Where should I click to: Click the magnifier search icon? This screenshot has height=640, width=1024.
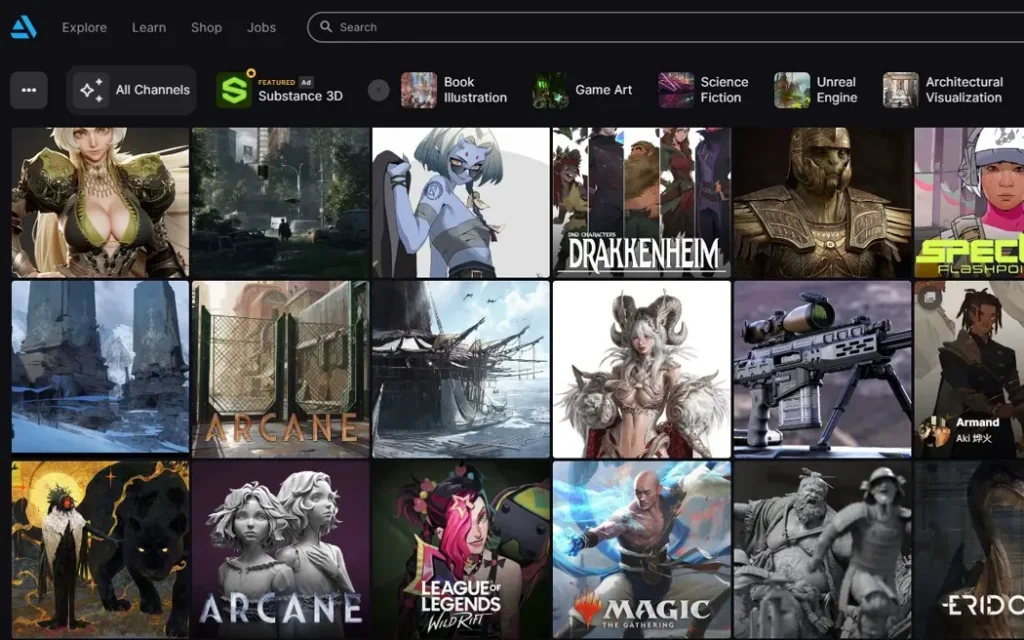pos(326,27)
